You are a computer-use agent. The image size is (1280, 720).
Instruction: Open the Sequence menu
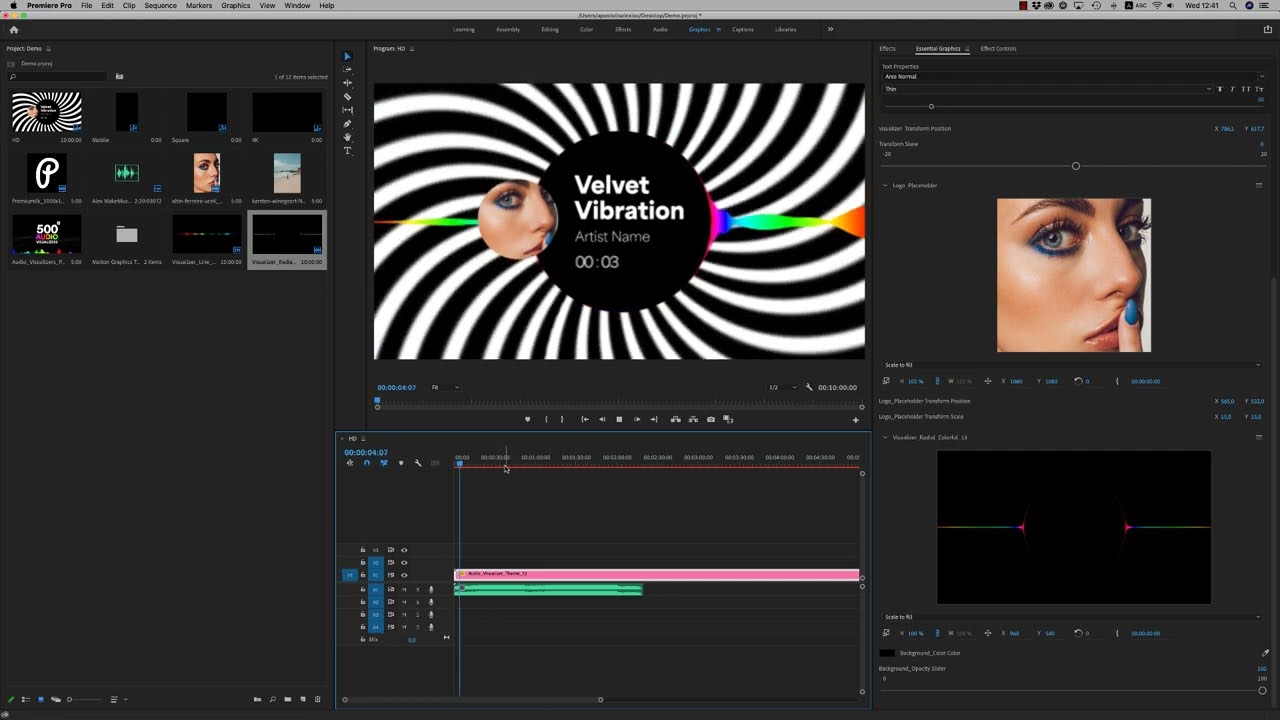[x=160, y=6]
